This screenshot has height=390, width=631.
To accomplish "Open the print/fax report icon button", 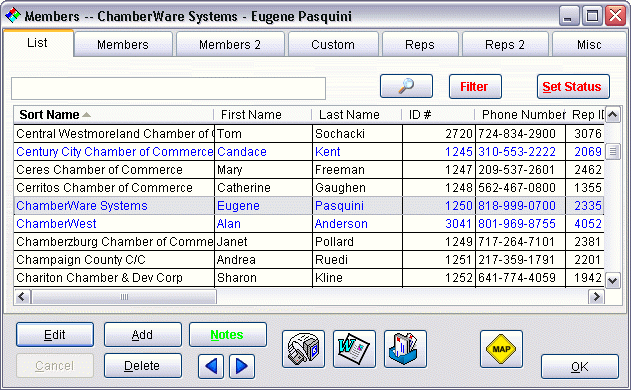I will coord(303,349).
